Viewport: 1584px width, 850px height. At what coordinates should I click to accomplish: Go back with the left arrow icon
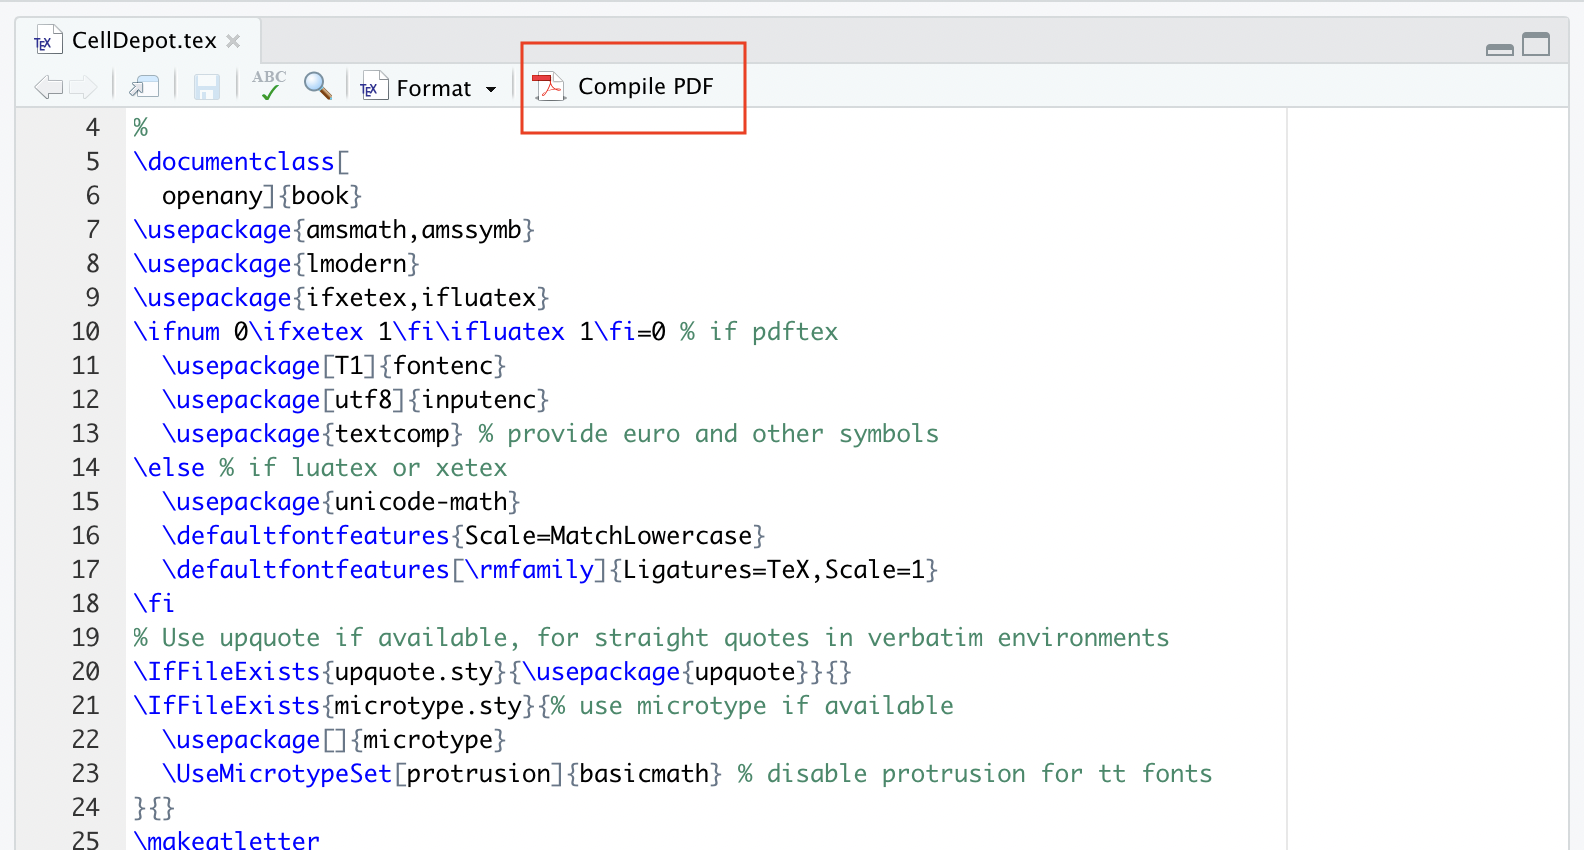pos(48,87)
